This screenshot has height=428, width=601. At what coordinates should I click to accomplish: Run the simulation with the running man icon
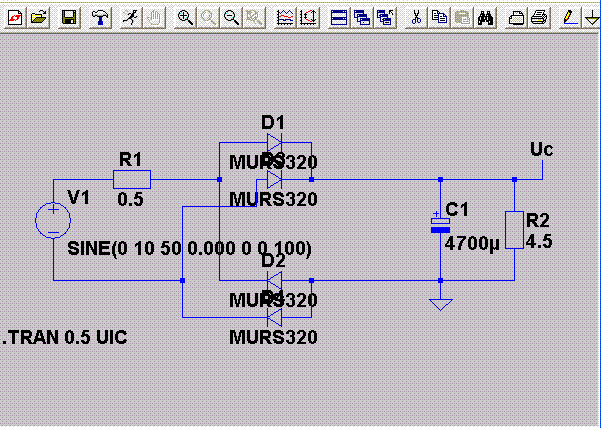click(131, 18)
